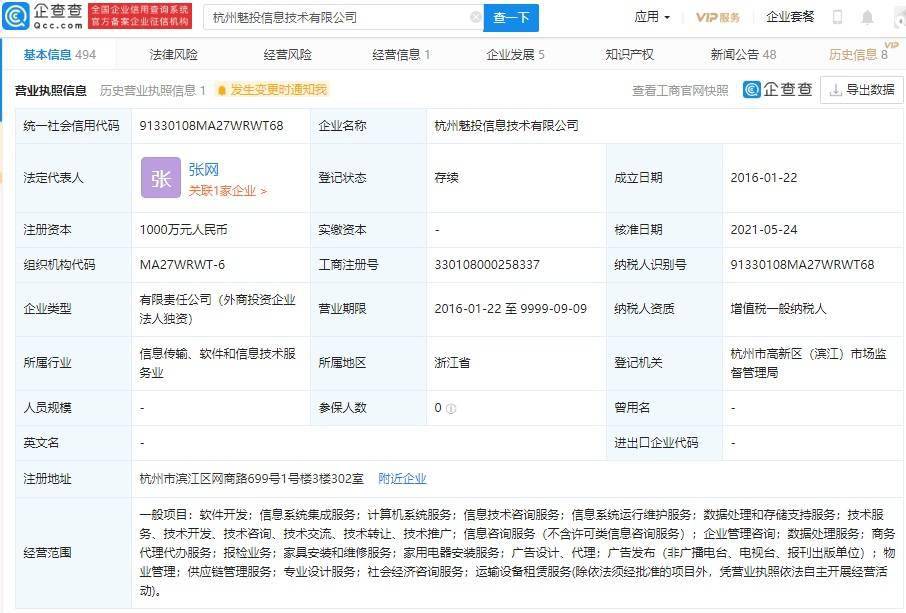Viewport: 906px width, 613px height.
Task: Select business term 2016-01-22 至 9999-09-09
Action: [510, 309]
